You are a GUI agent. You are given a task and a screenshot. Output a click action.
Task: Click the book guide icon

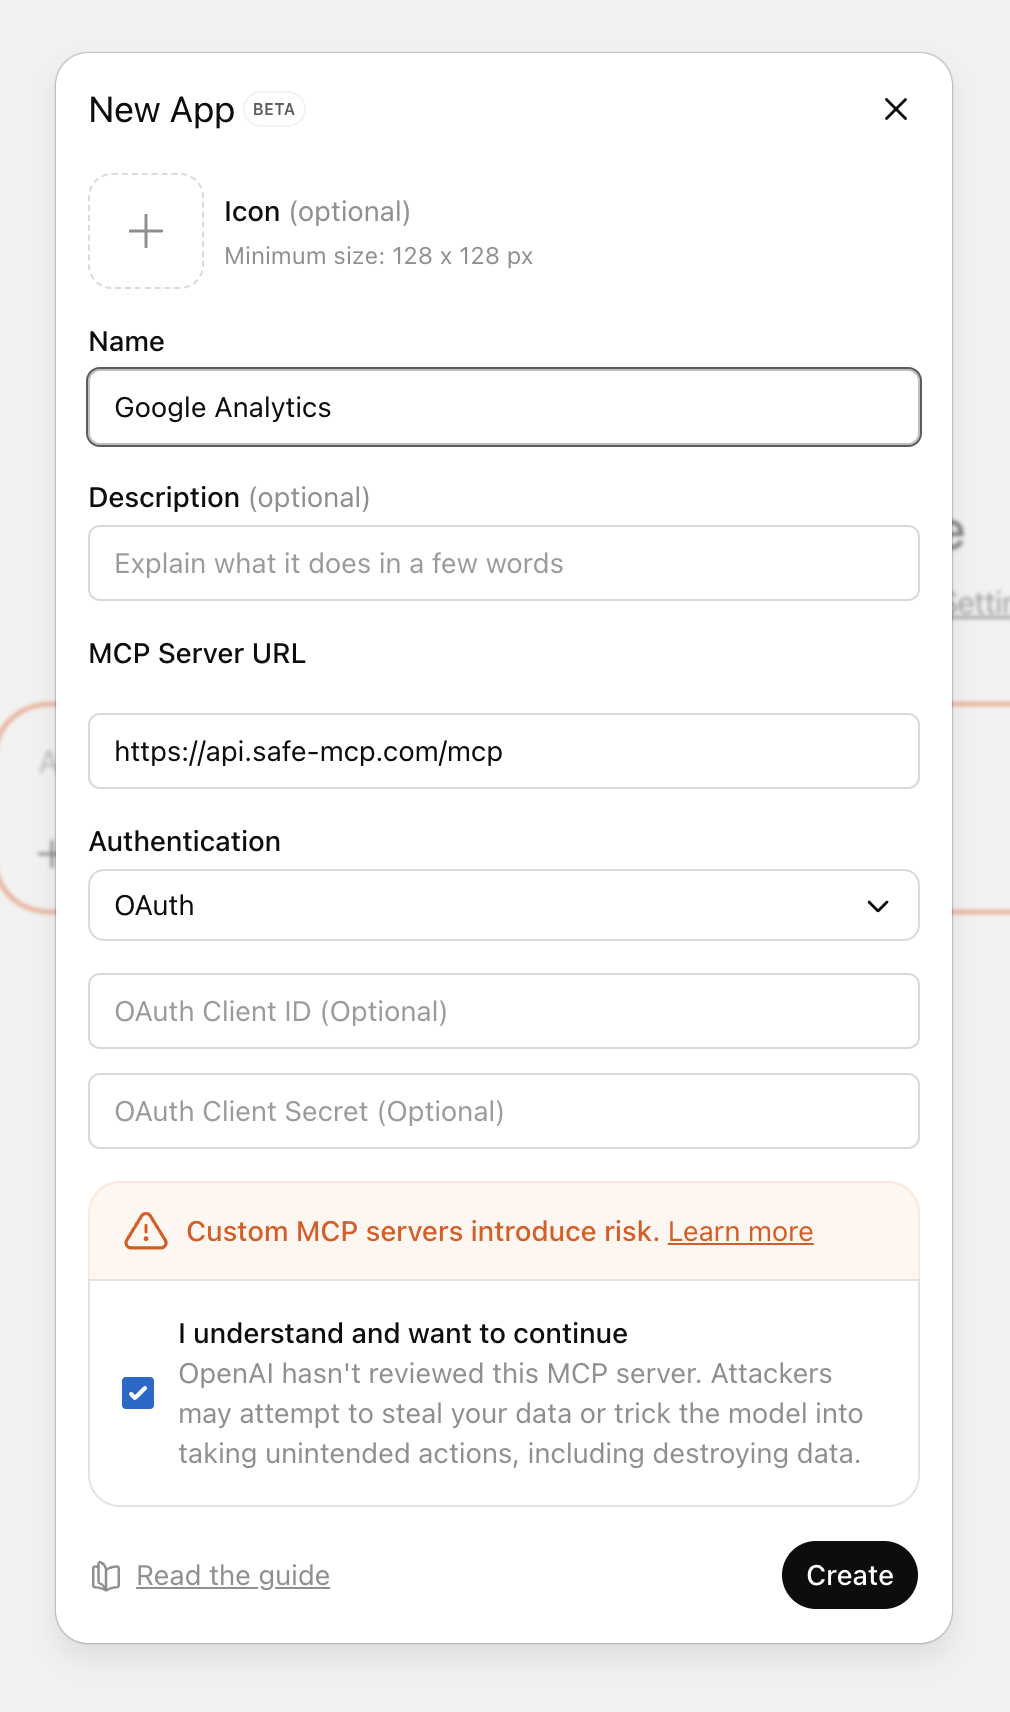[x=106, y=1576]
